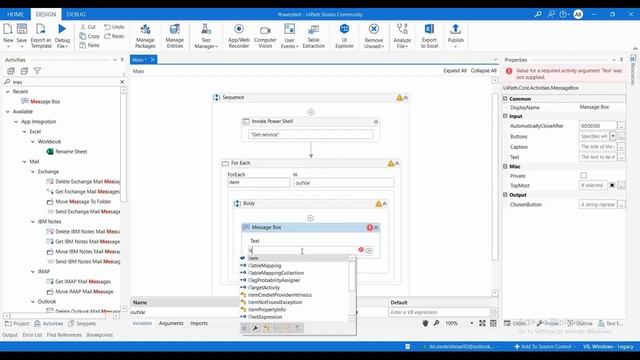Click the 'Get-service' command field
Screen dimensions: 640x360
(x=310, y=134)
